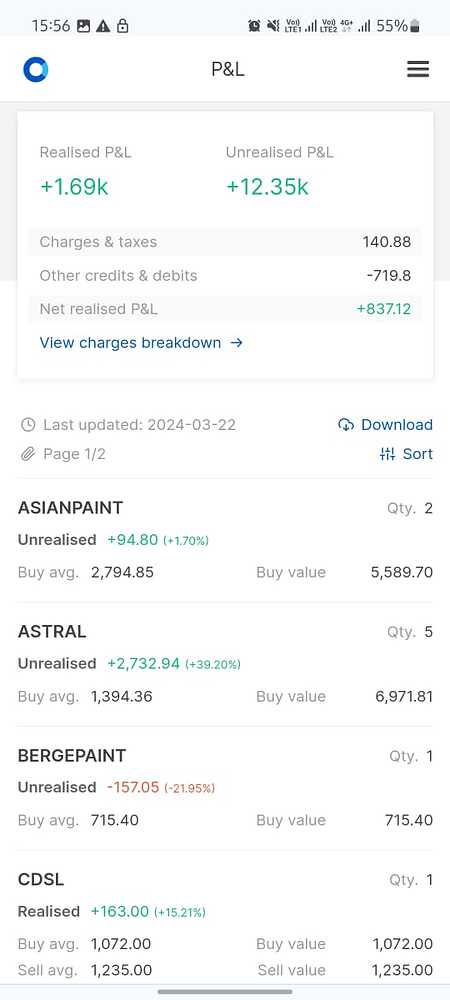Open the ASTRAL holding row

pos(225,664)
